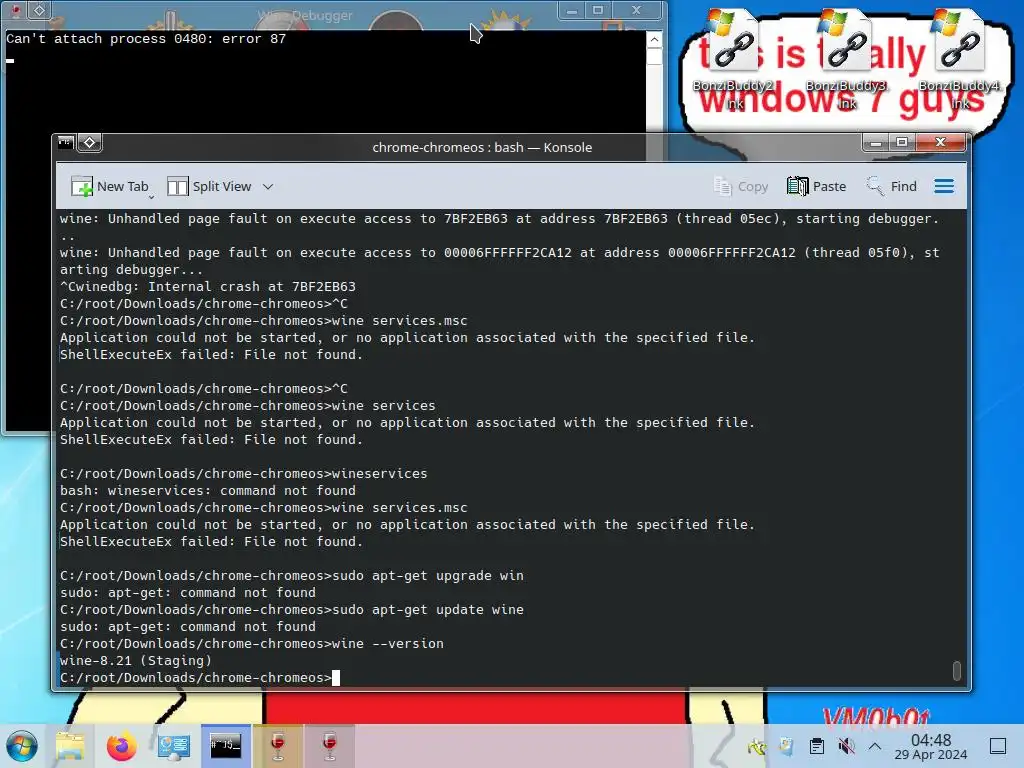Unmute the audio volume tray icon
The width and height of the screenshot is (1024, 768).
(x=846, y=746)
